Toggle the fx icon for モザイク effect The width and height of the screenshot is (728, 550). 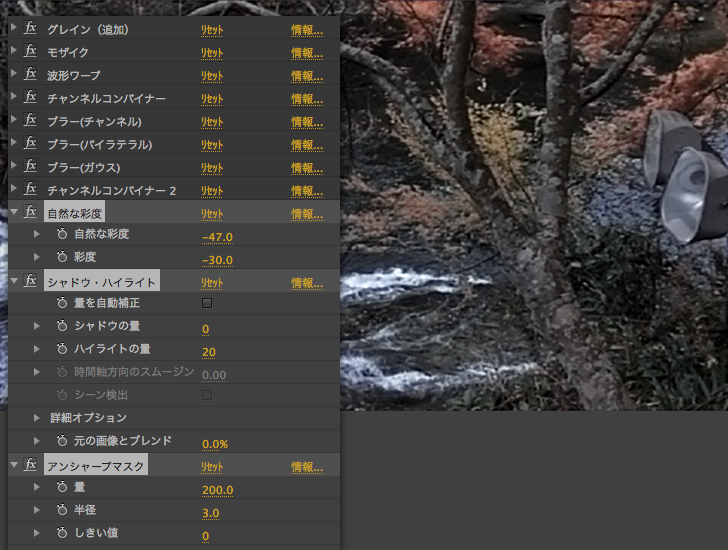tap(31, 52)
